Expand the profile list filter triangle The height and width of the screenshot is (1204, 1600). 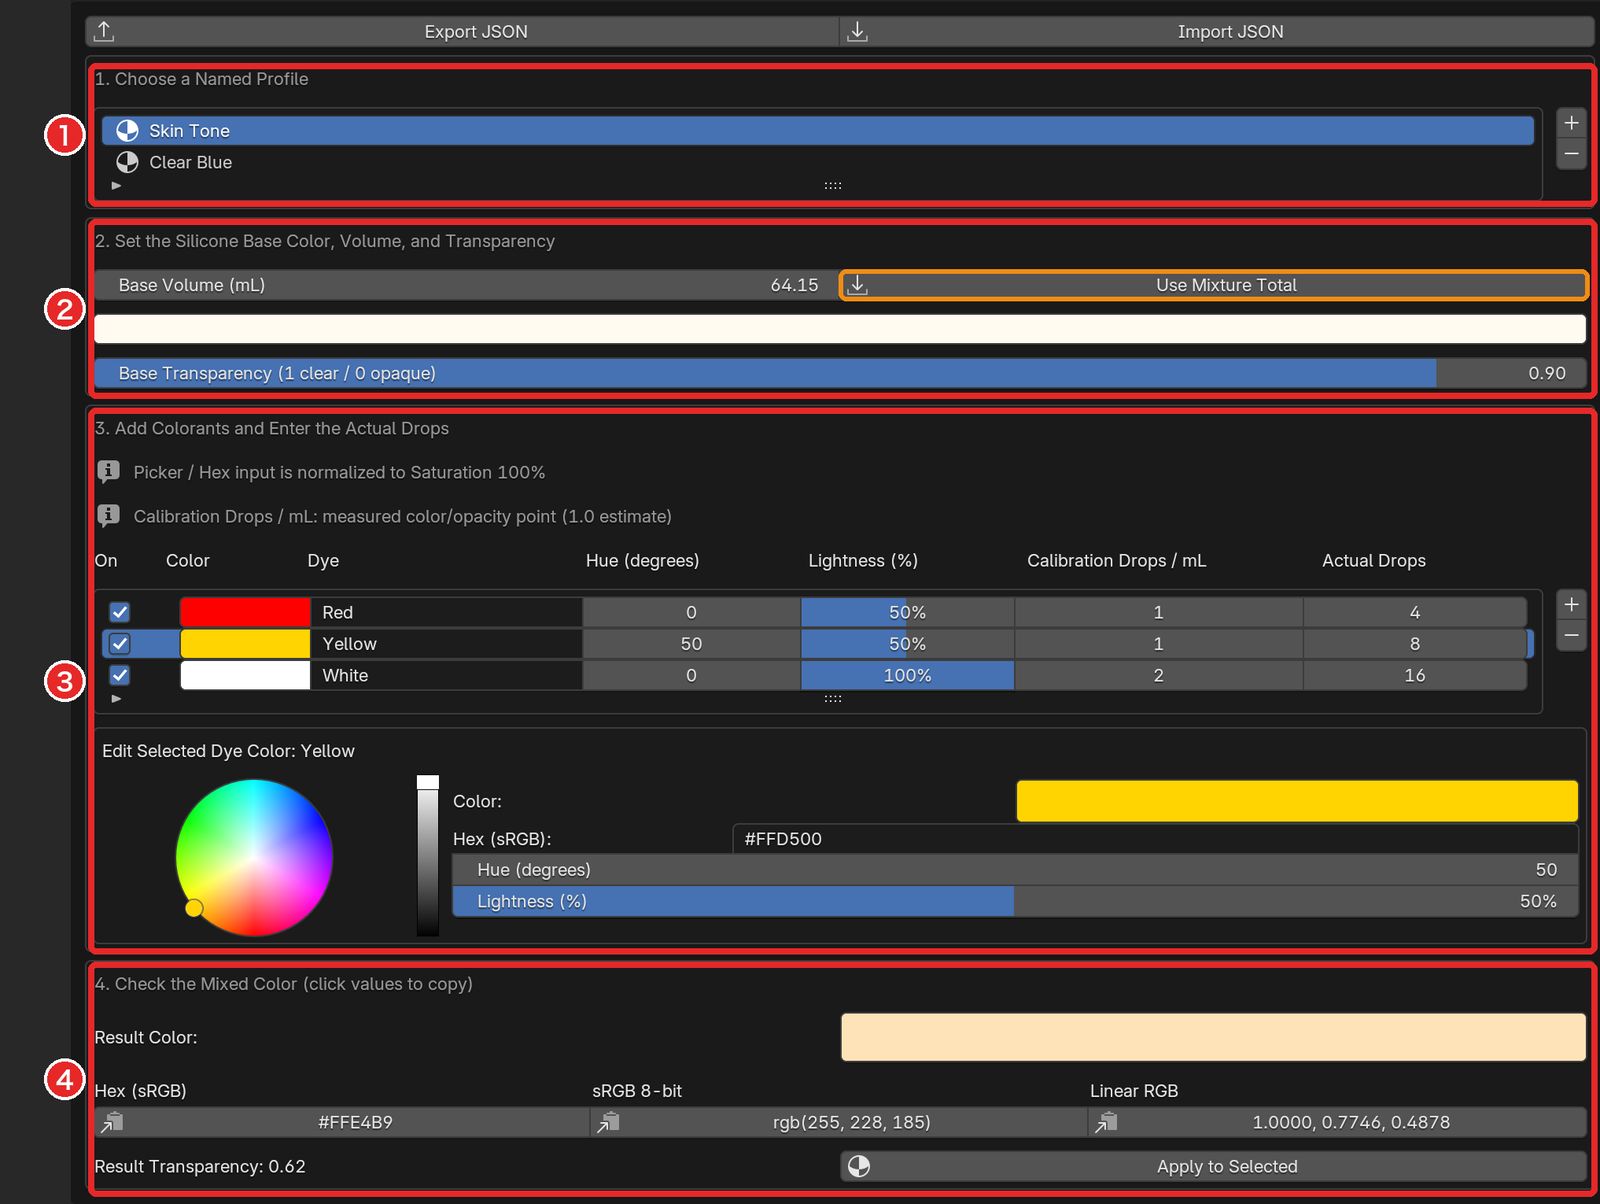click(117, 186)
